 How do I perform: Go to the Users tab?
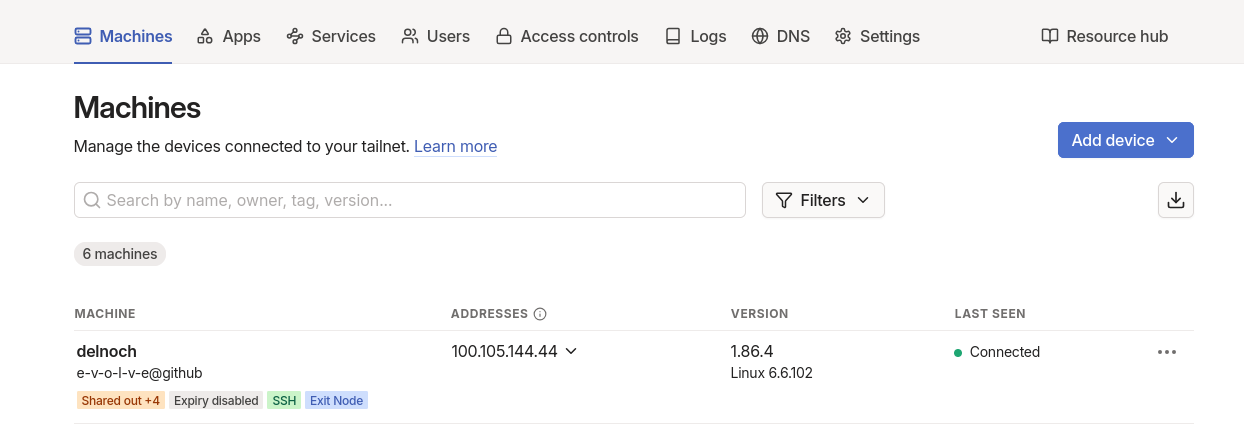(x=435, y=36)
